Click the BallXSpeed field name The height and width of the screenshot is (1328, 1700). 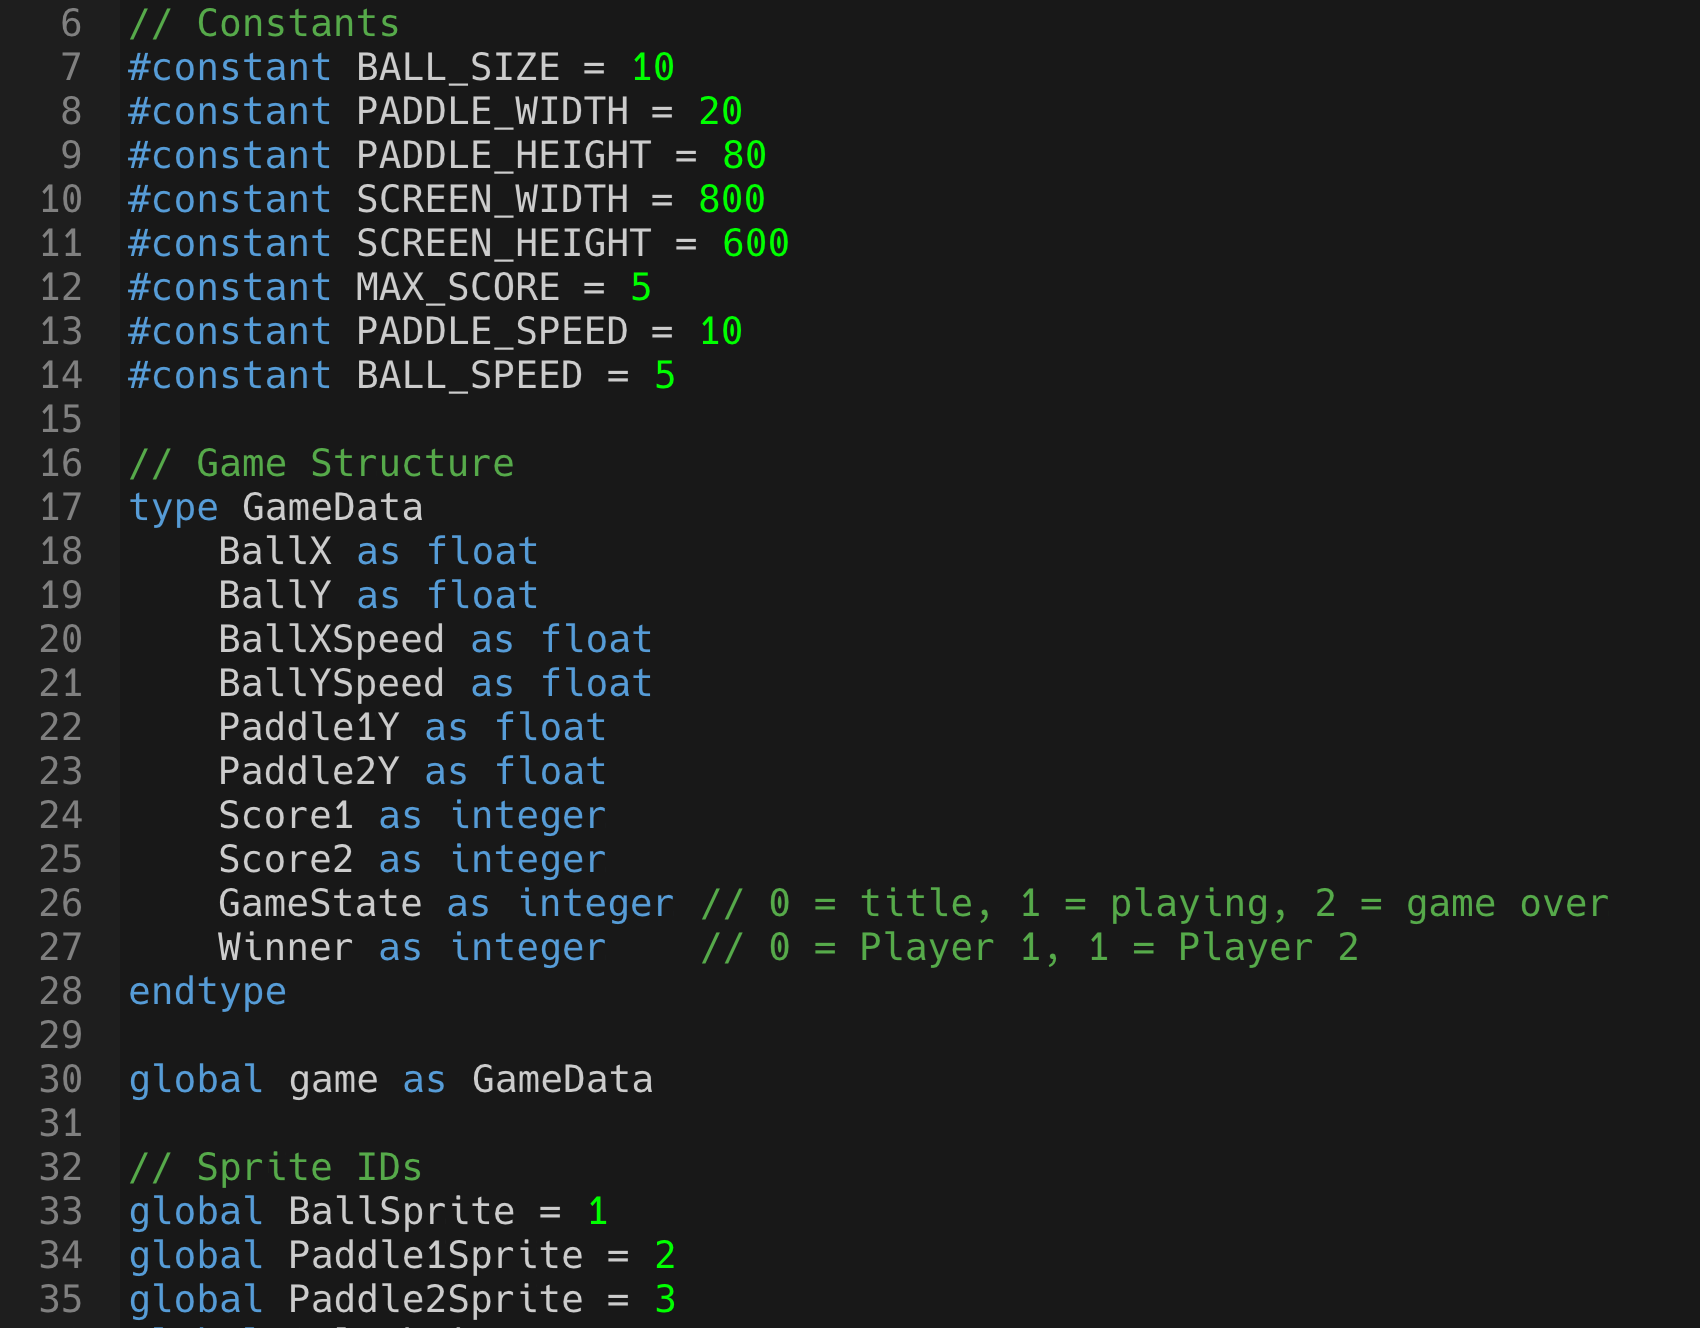(x=332, y=639)
